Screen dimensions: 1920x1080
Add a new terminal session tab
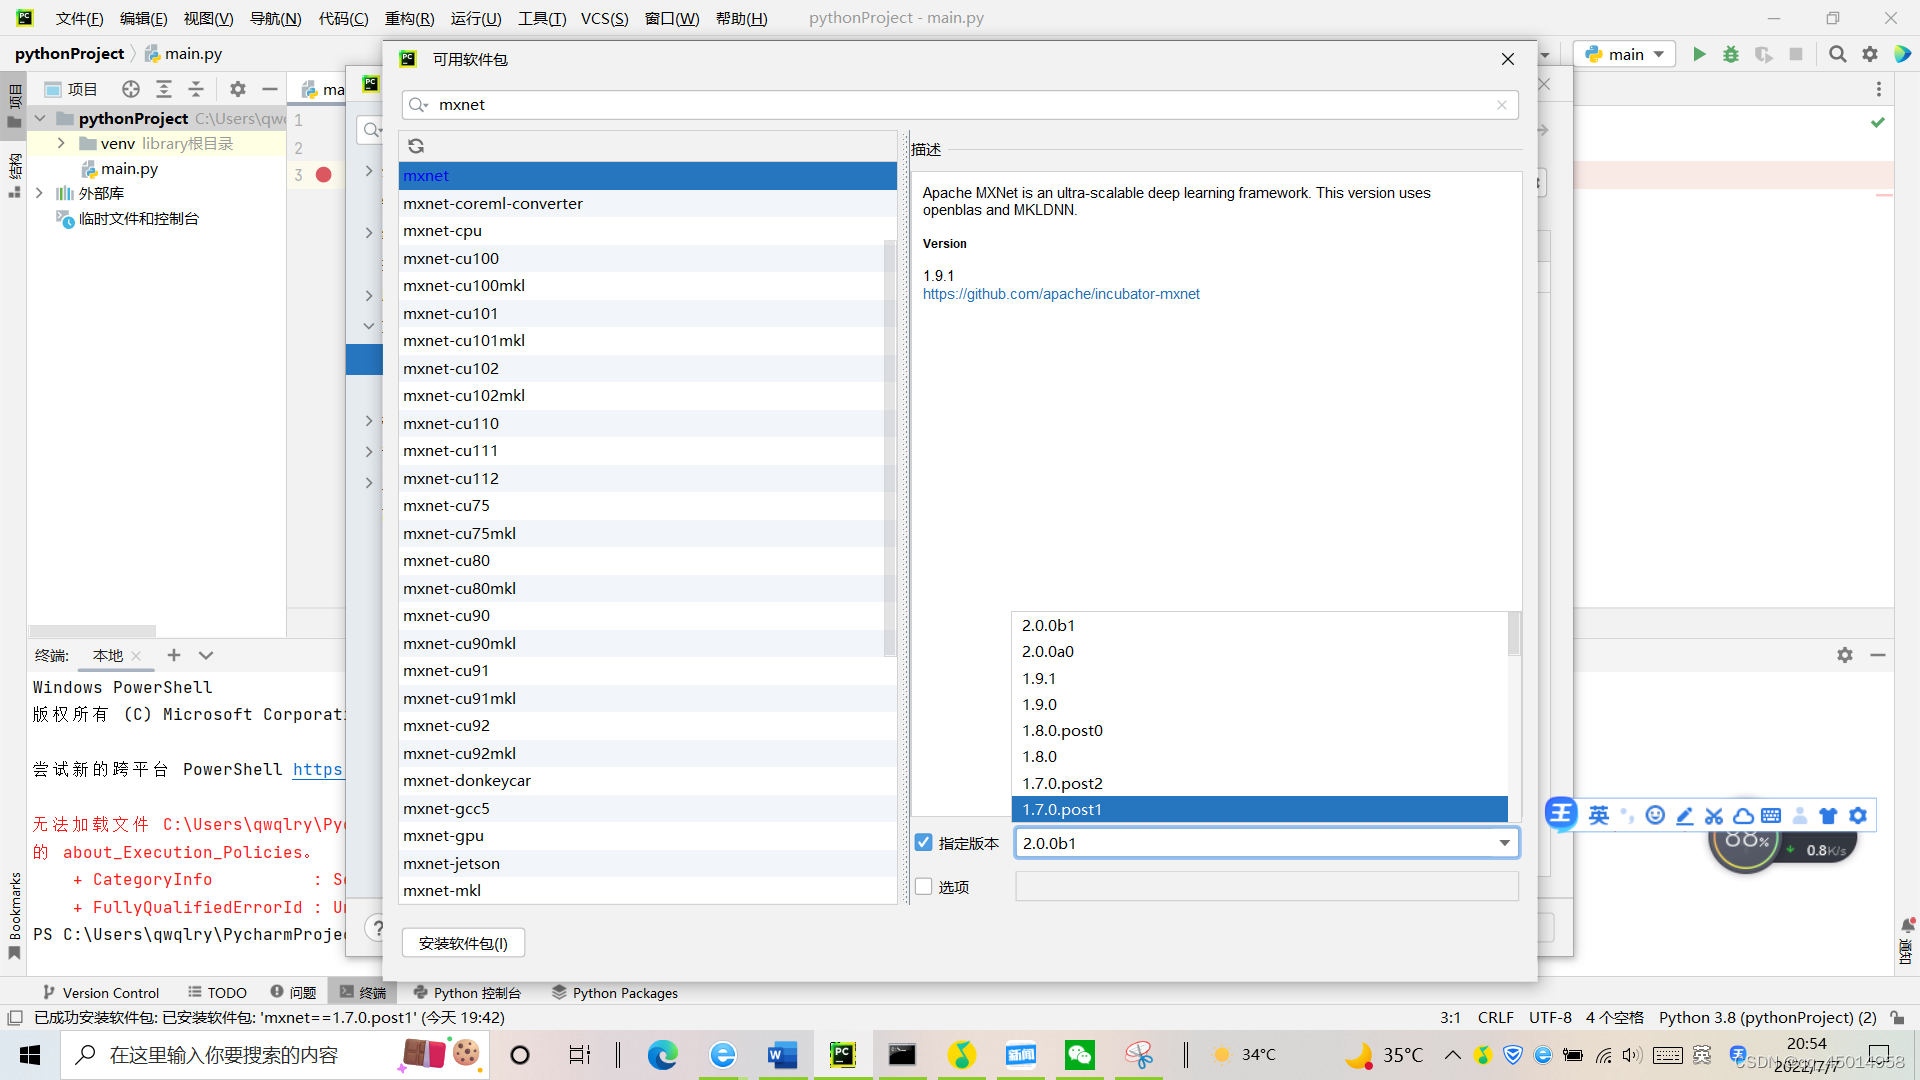(x=174, y=655)
